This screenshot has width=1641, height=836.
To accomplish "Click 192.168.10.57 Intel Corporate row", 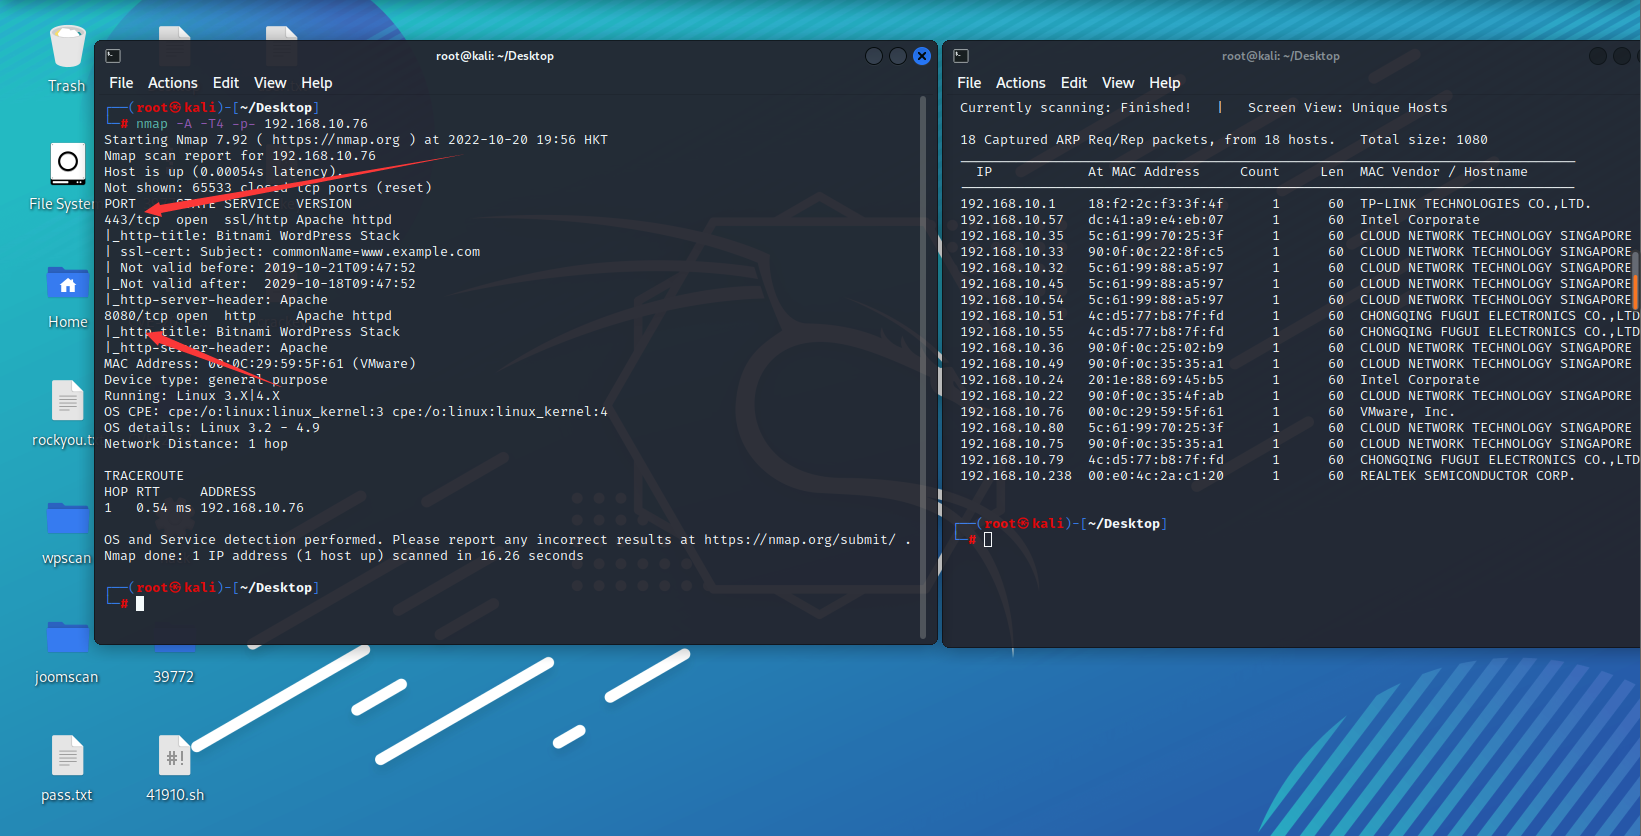I will (x=1220, y=220).
